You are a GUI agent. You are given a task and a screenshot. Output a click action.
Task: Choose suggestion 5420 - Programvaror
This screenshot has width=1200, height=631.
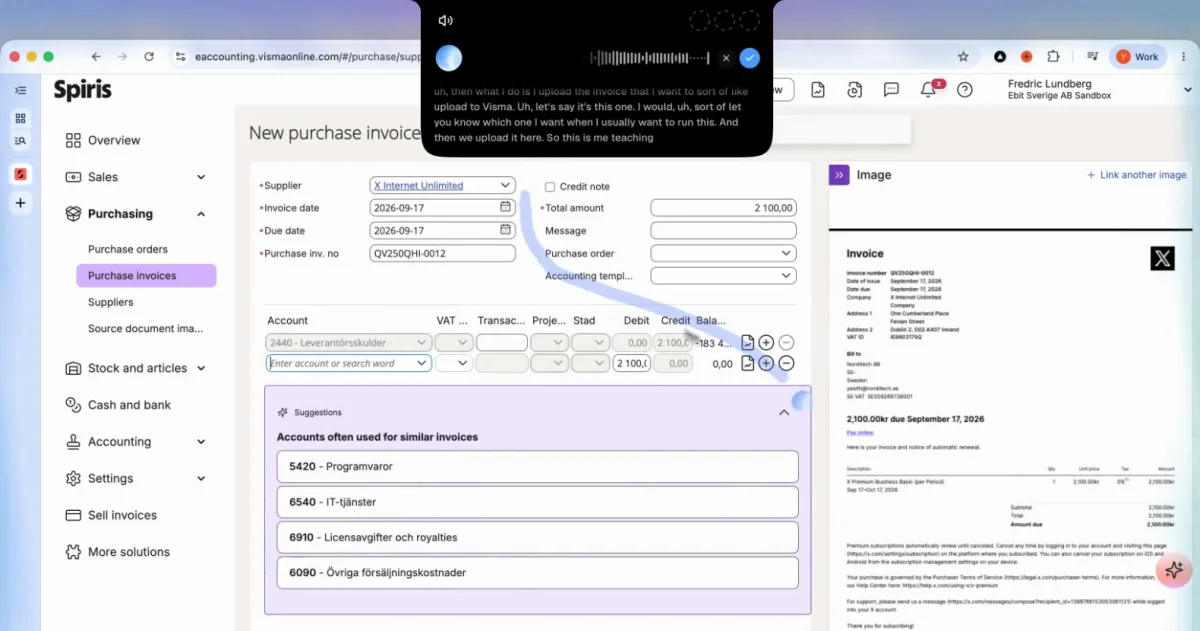pyautogui.click(x=537, y=466)
